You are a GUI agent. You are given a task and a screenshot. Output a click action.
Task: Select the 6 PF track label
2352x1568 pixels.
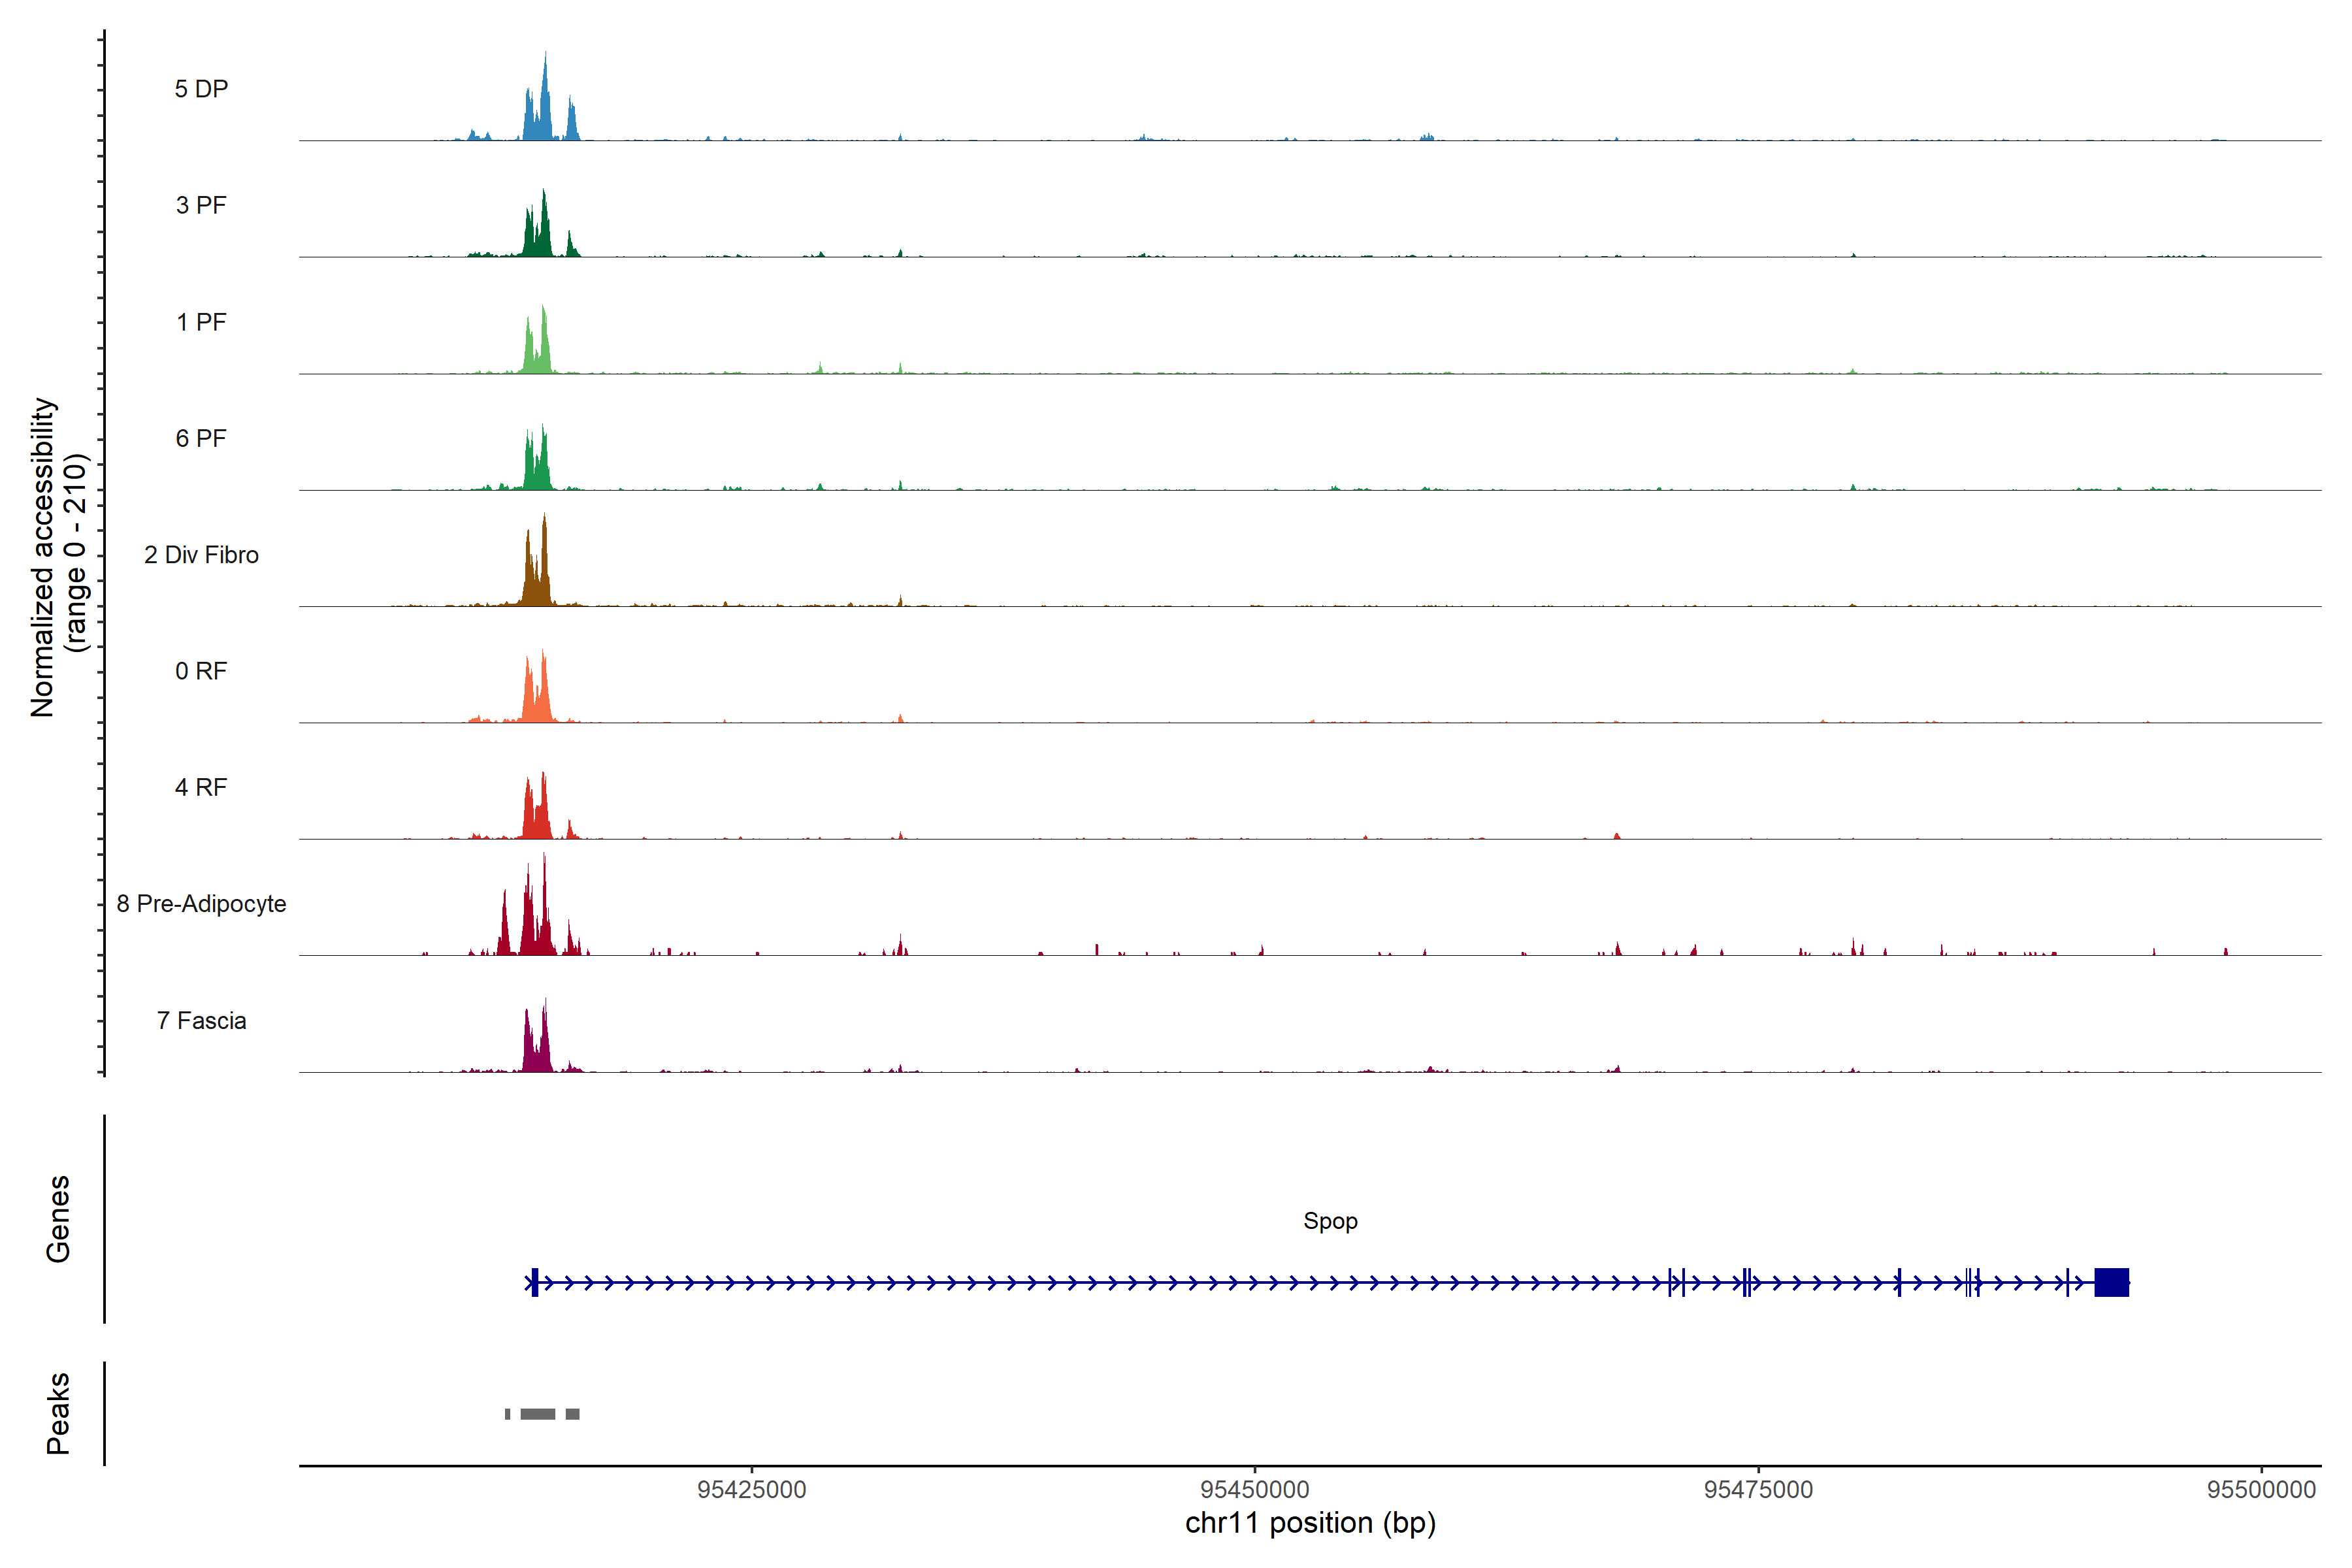click(201, 438)
